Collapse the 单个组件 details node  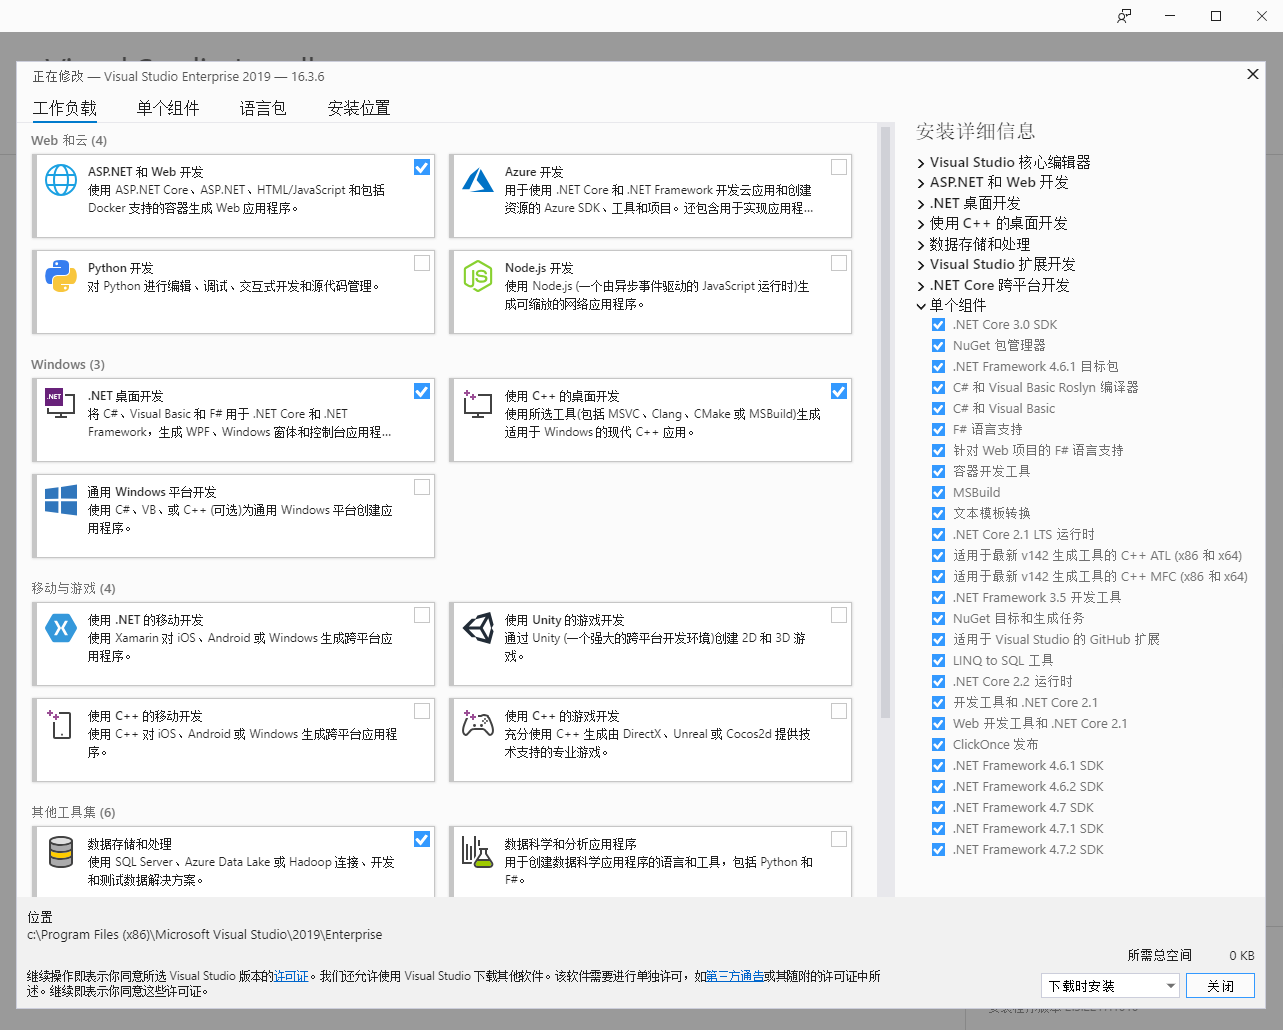(x=921, y=306)
